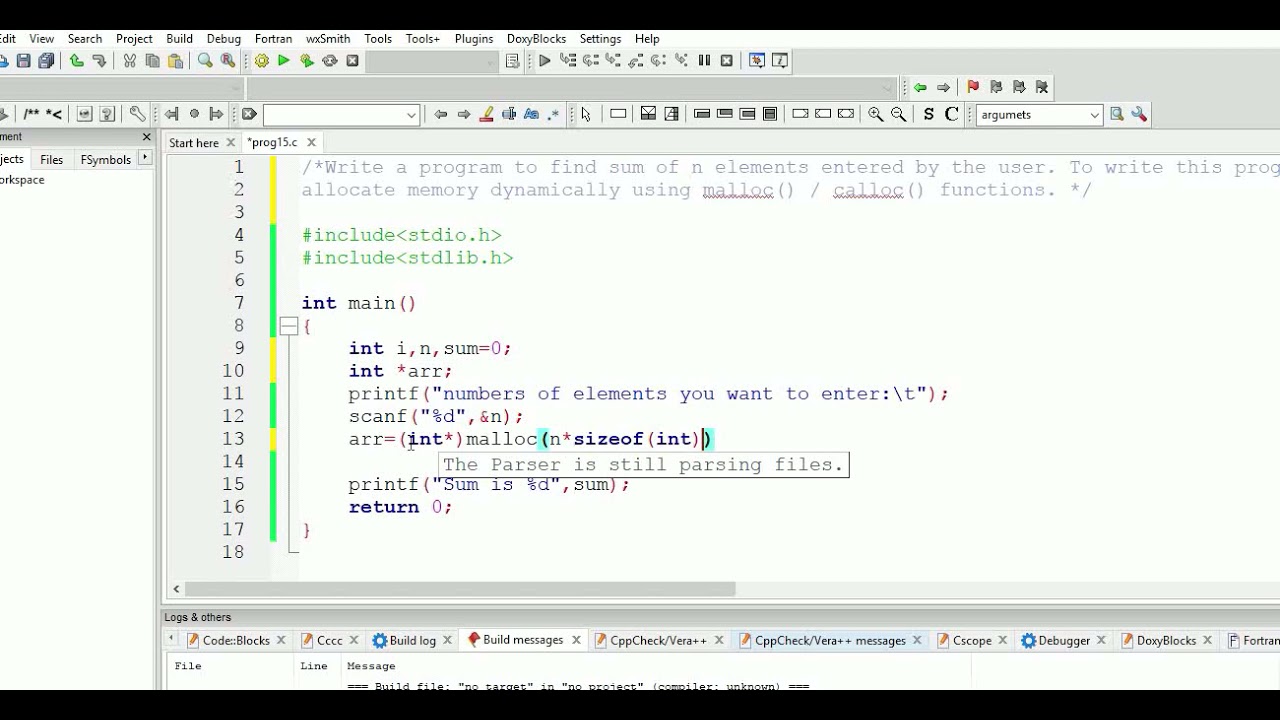1280x720 pixels.
Task: Toggle source S icon
Action: click(x=929, y=114)
